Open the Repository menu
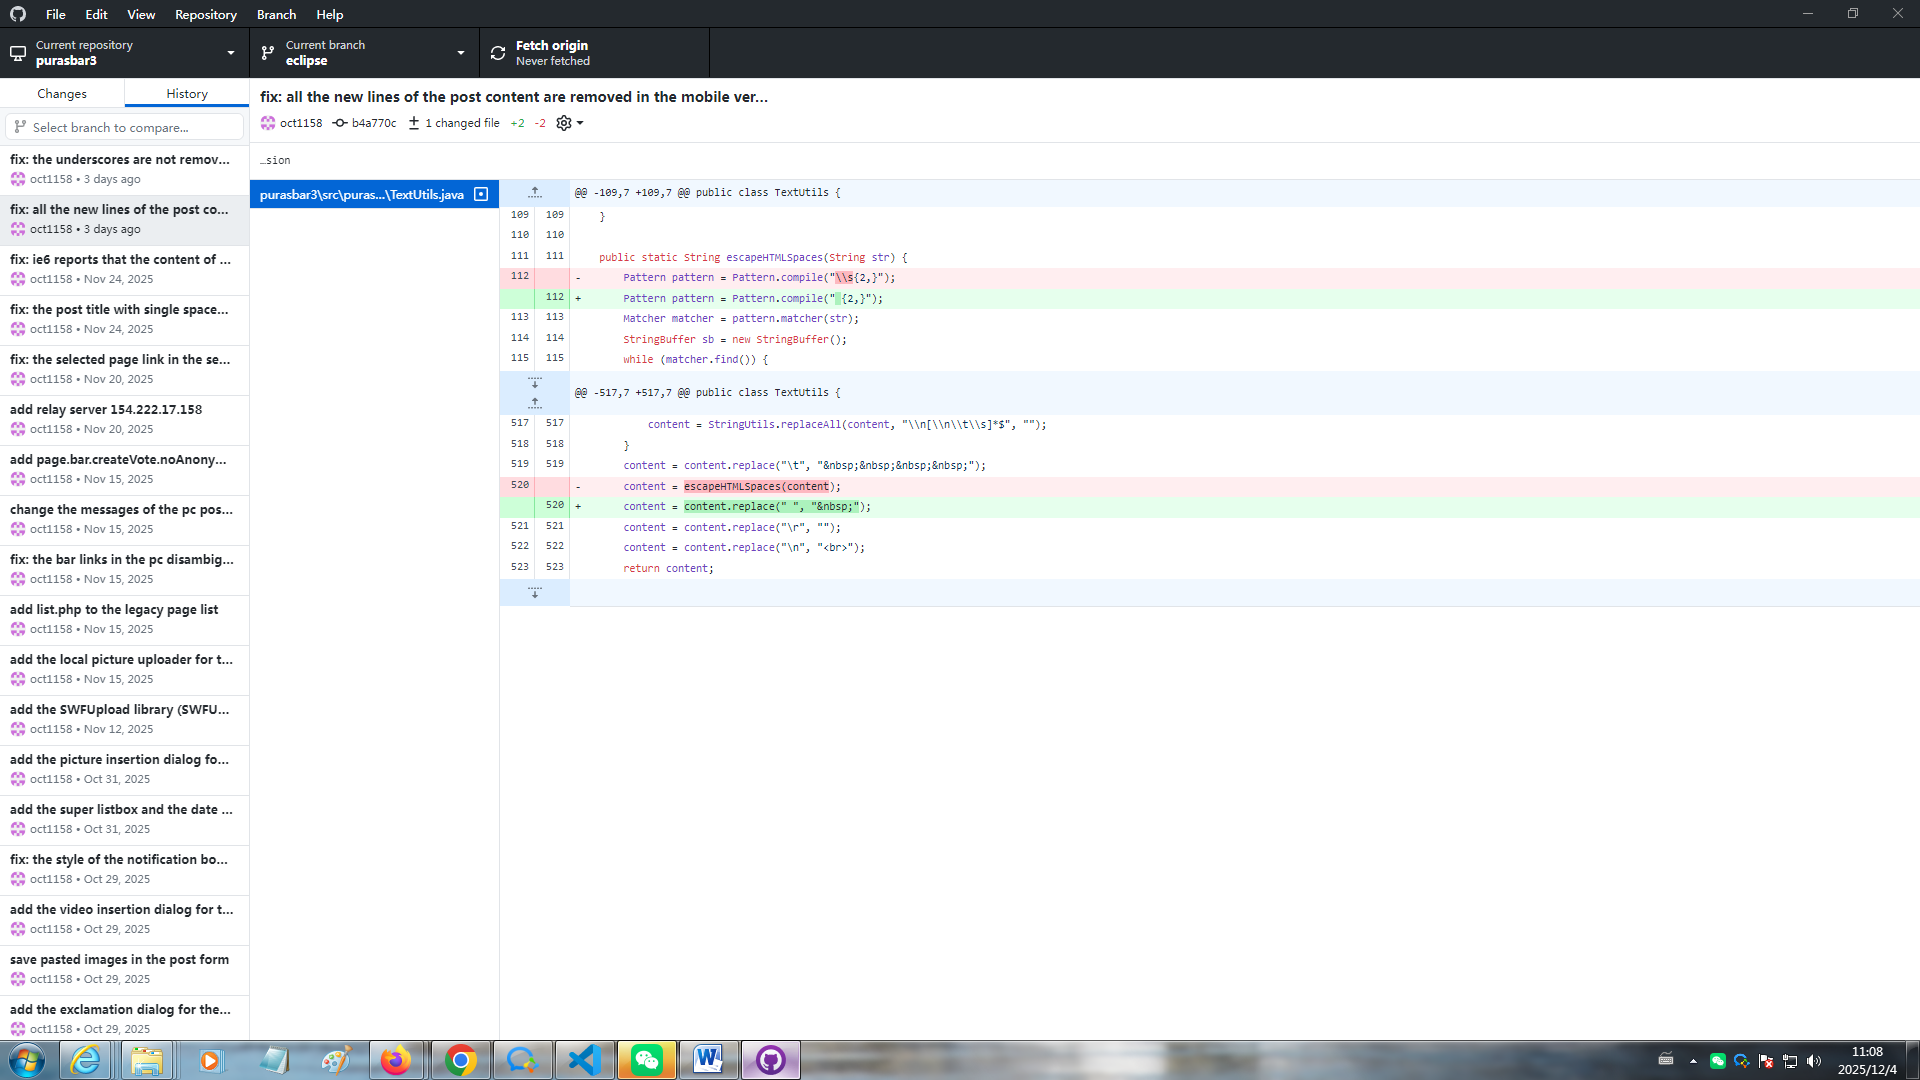The image size is (1920, 1080). coord(205,14)
